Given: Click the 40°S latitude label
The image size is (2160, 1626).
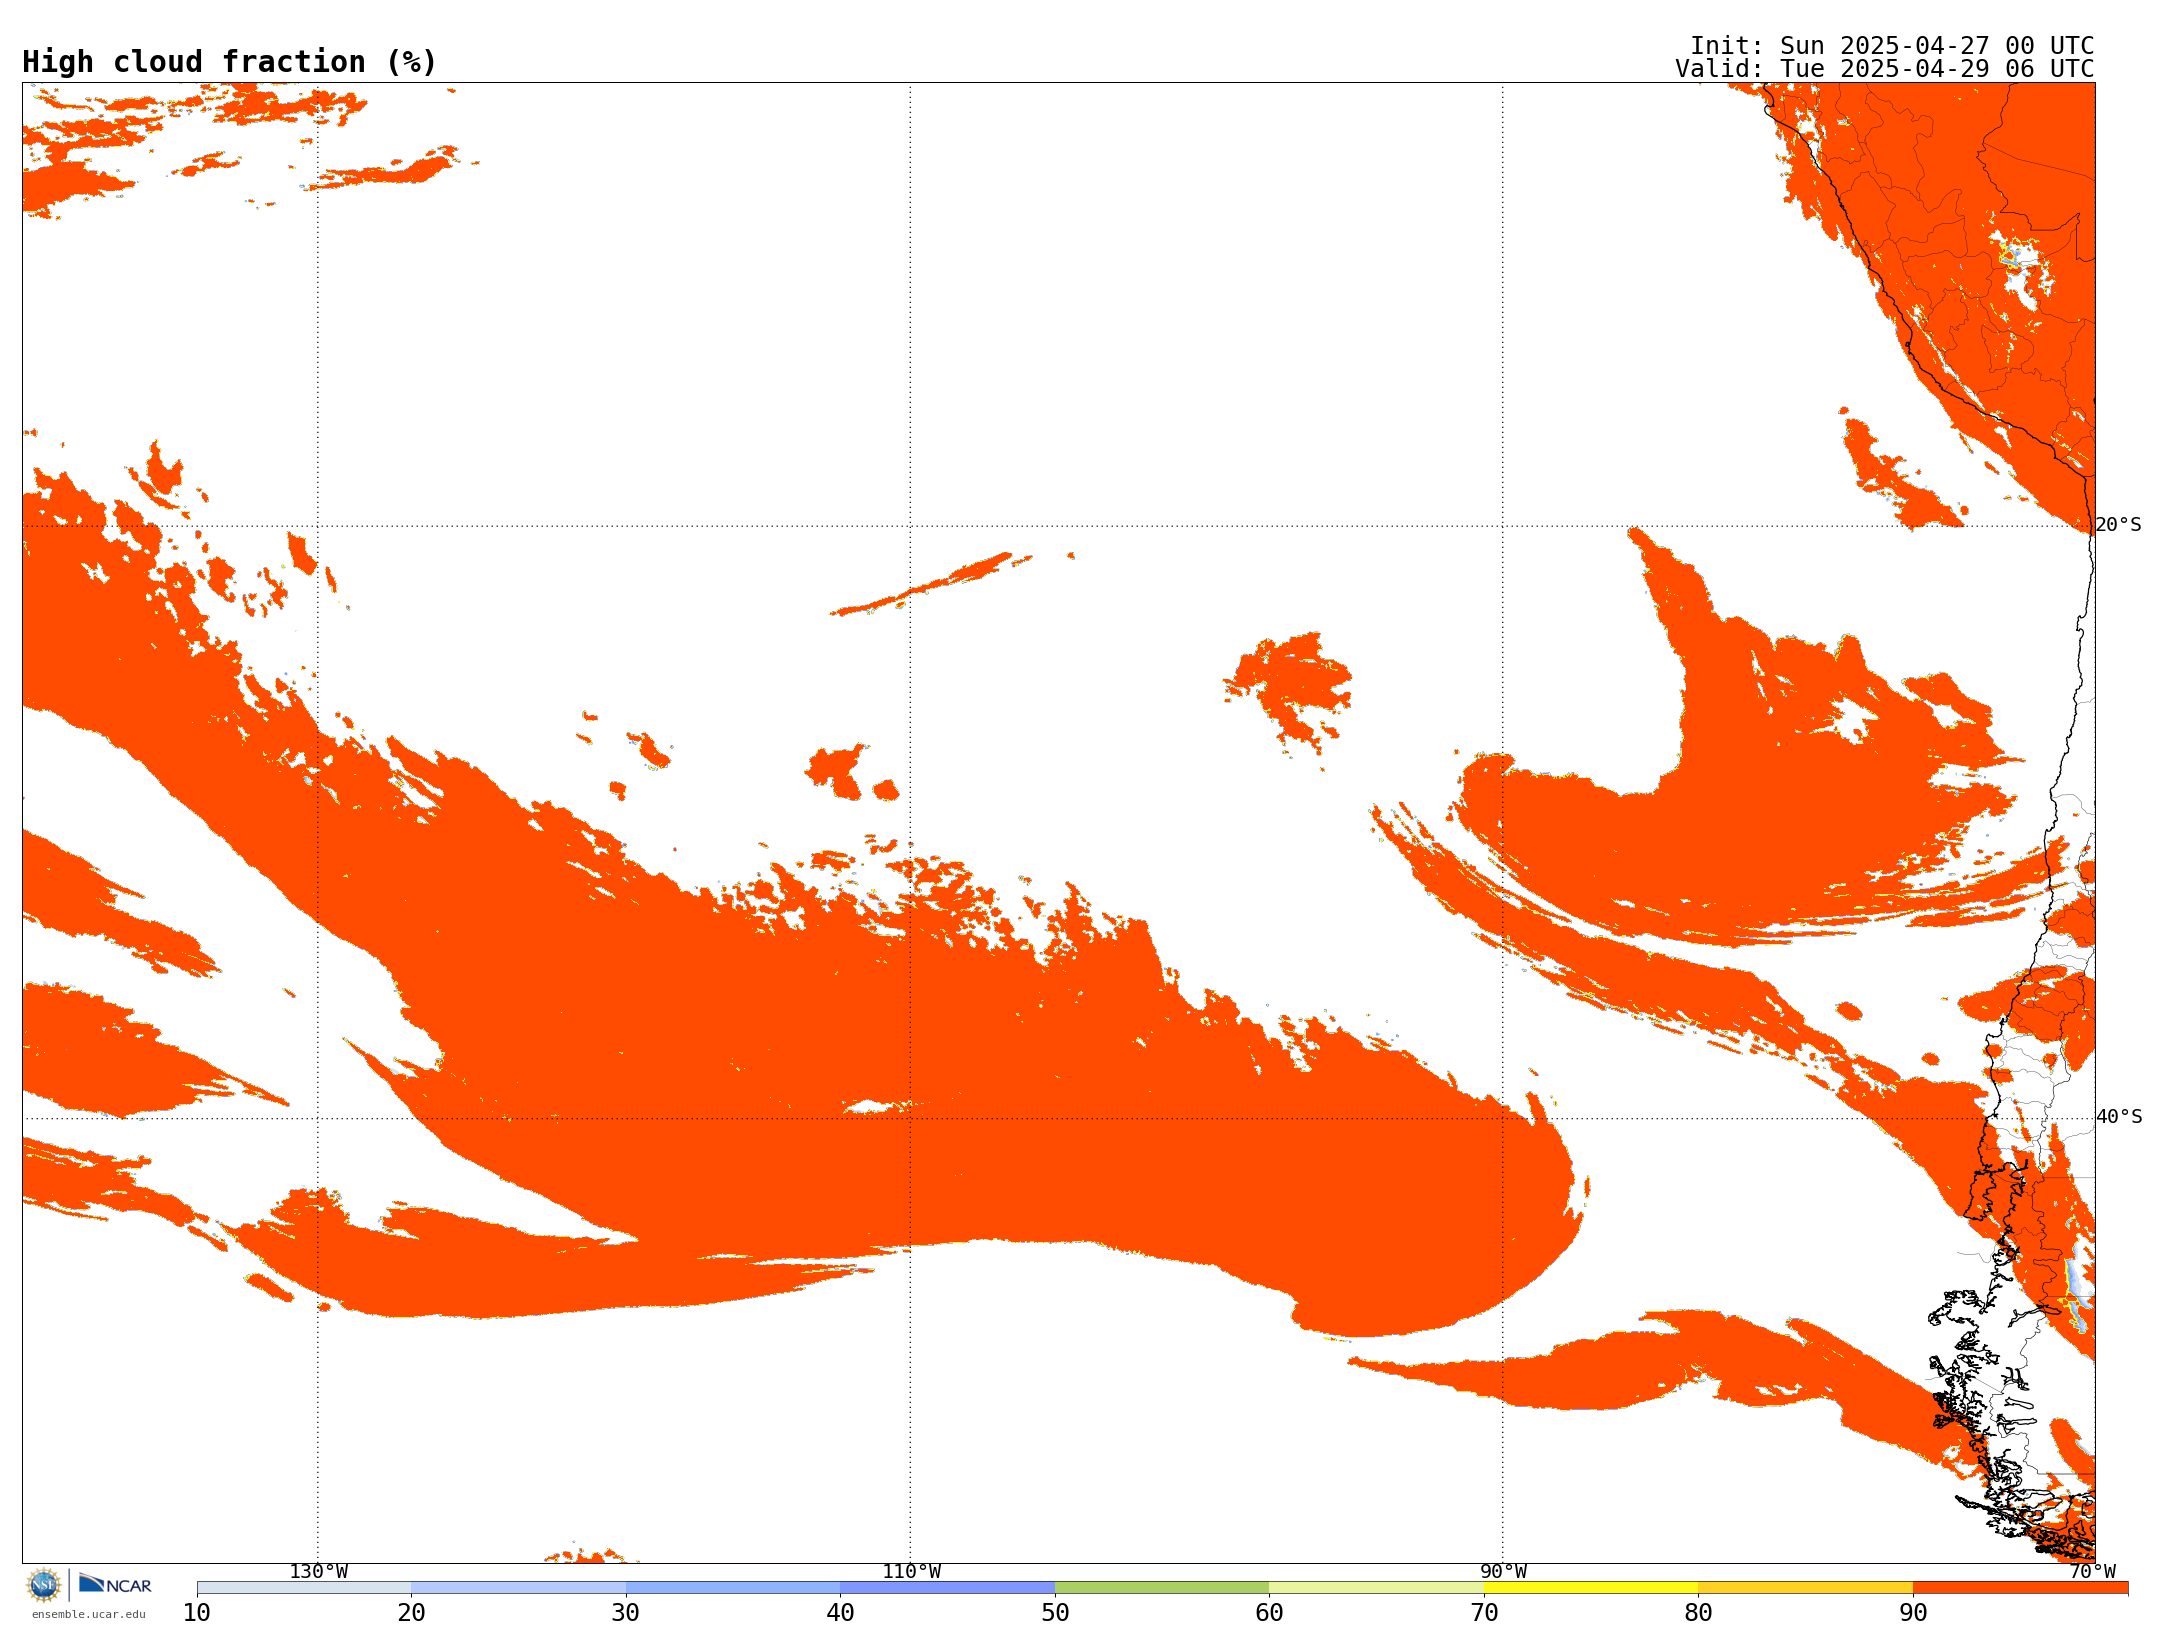Looking at the screenshot, I should 2119,1117.
